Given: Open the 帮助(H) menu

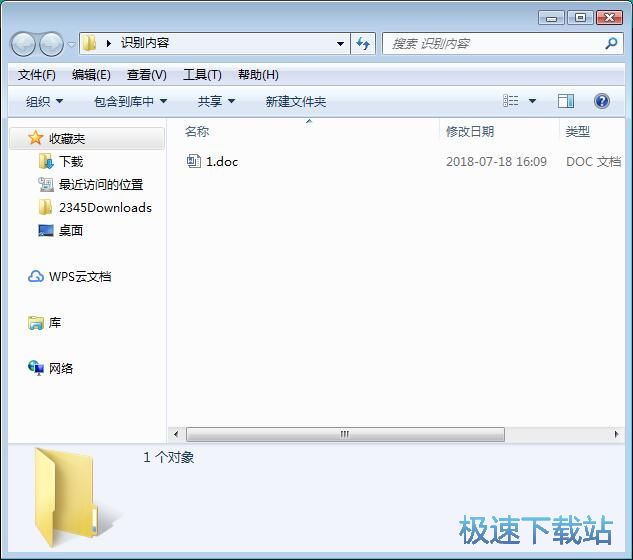Looking at the screenshot, I should pos(258,75).
